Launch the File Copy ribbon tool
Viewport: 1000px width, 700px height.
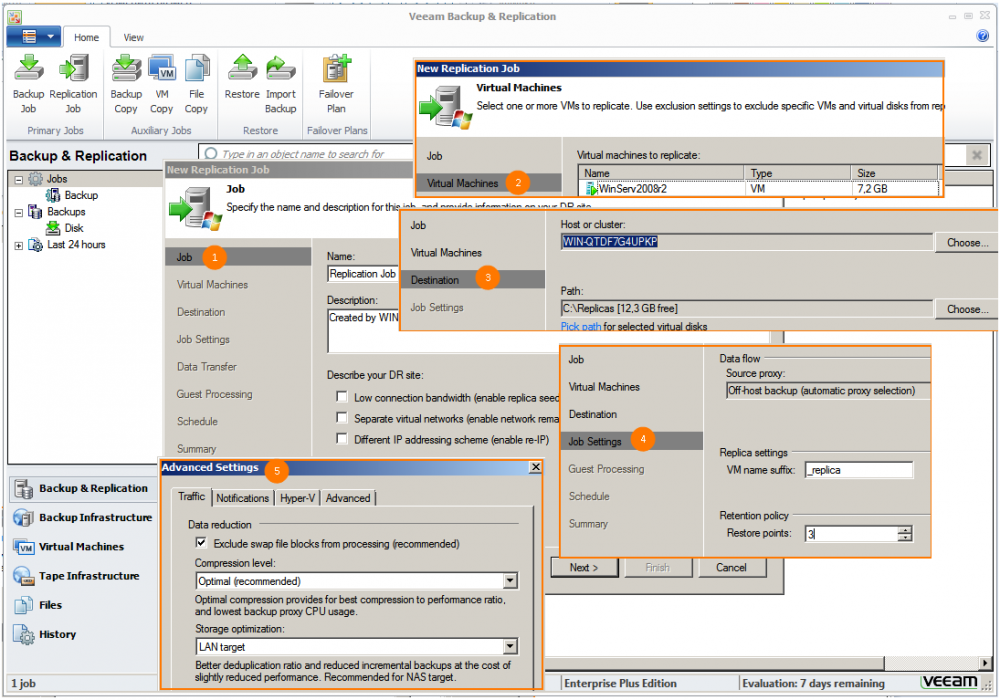(196, 84)
